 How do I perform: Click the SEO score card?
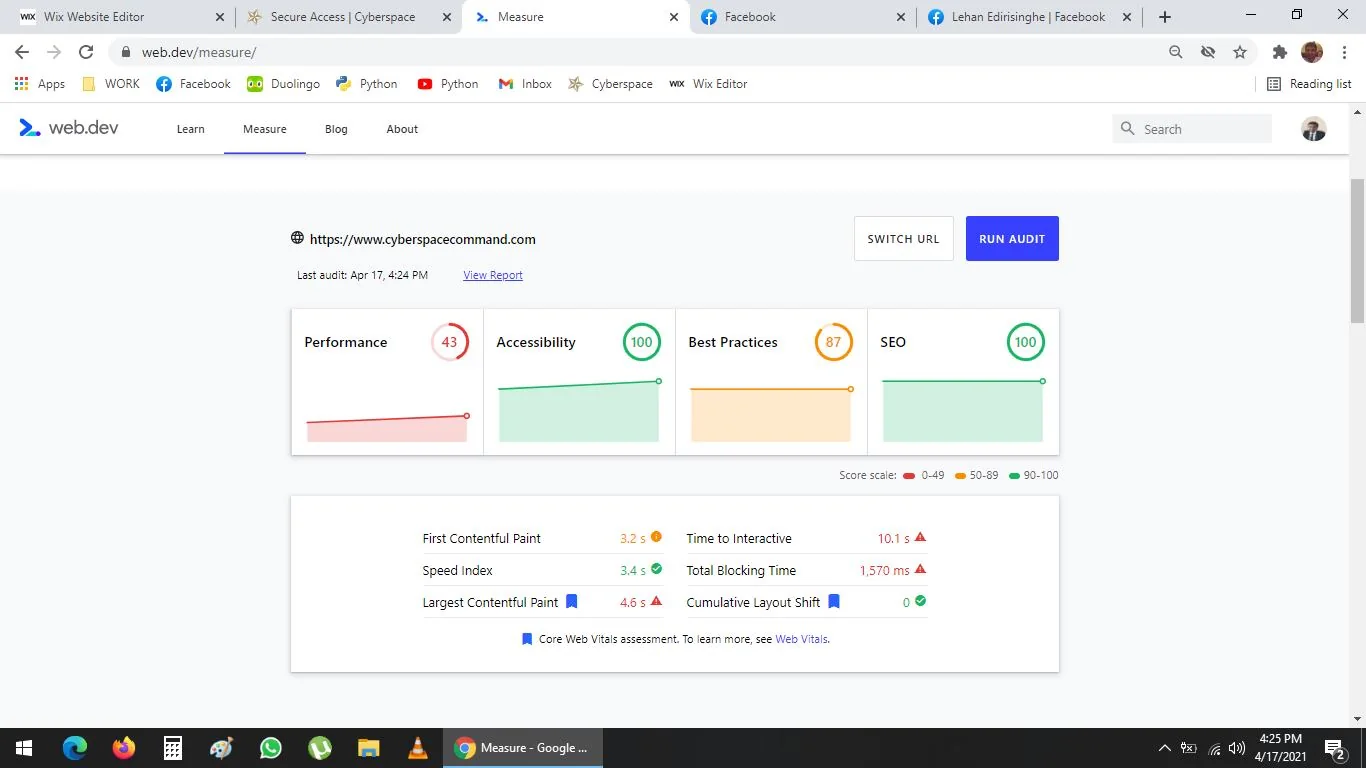tap(963, 382)
